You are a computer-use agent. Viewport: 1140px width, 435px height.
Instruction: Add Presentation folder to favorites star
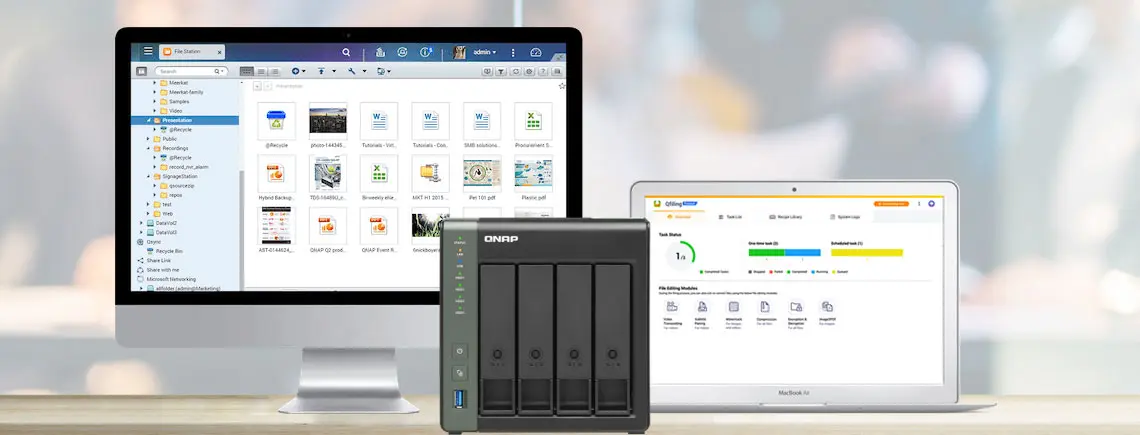[x=561, y=86]
